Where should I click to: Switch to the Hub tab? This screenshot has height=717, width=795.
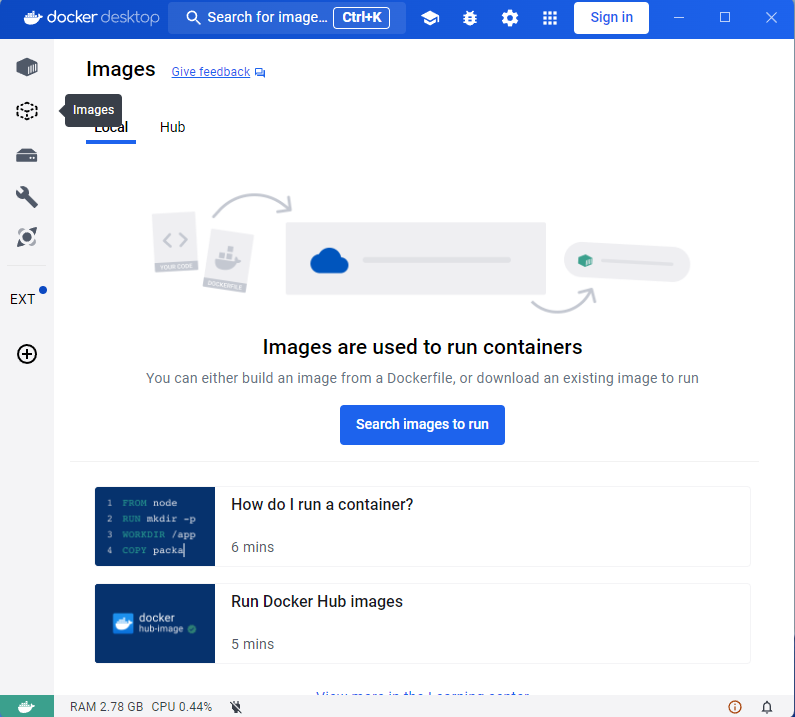pos(172,127)
